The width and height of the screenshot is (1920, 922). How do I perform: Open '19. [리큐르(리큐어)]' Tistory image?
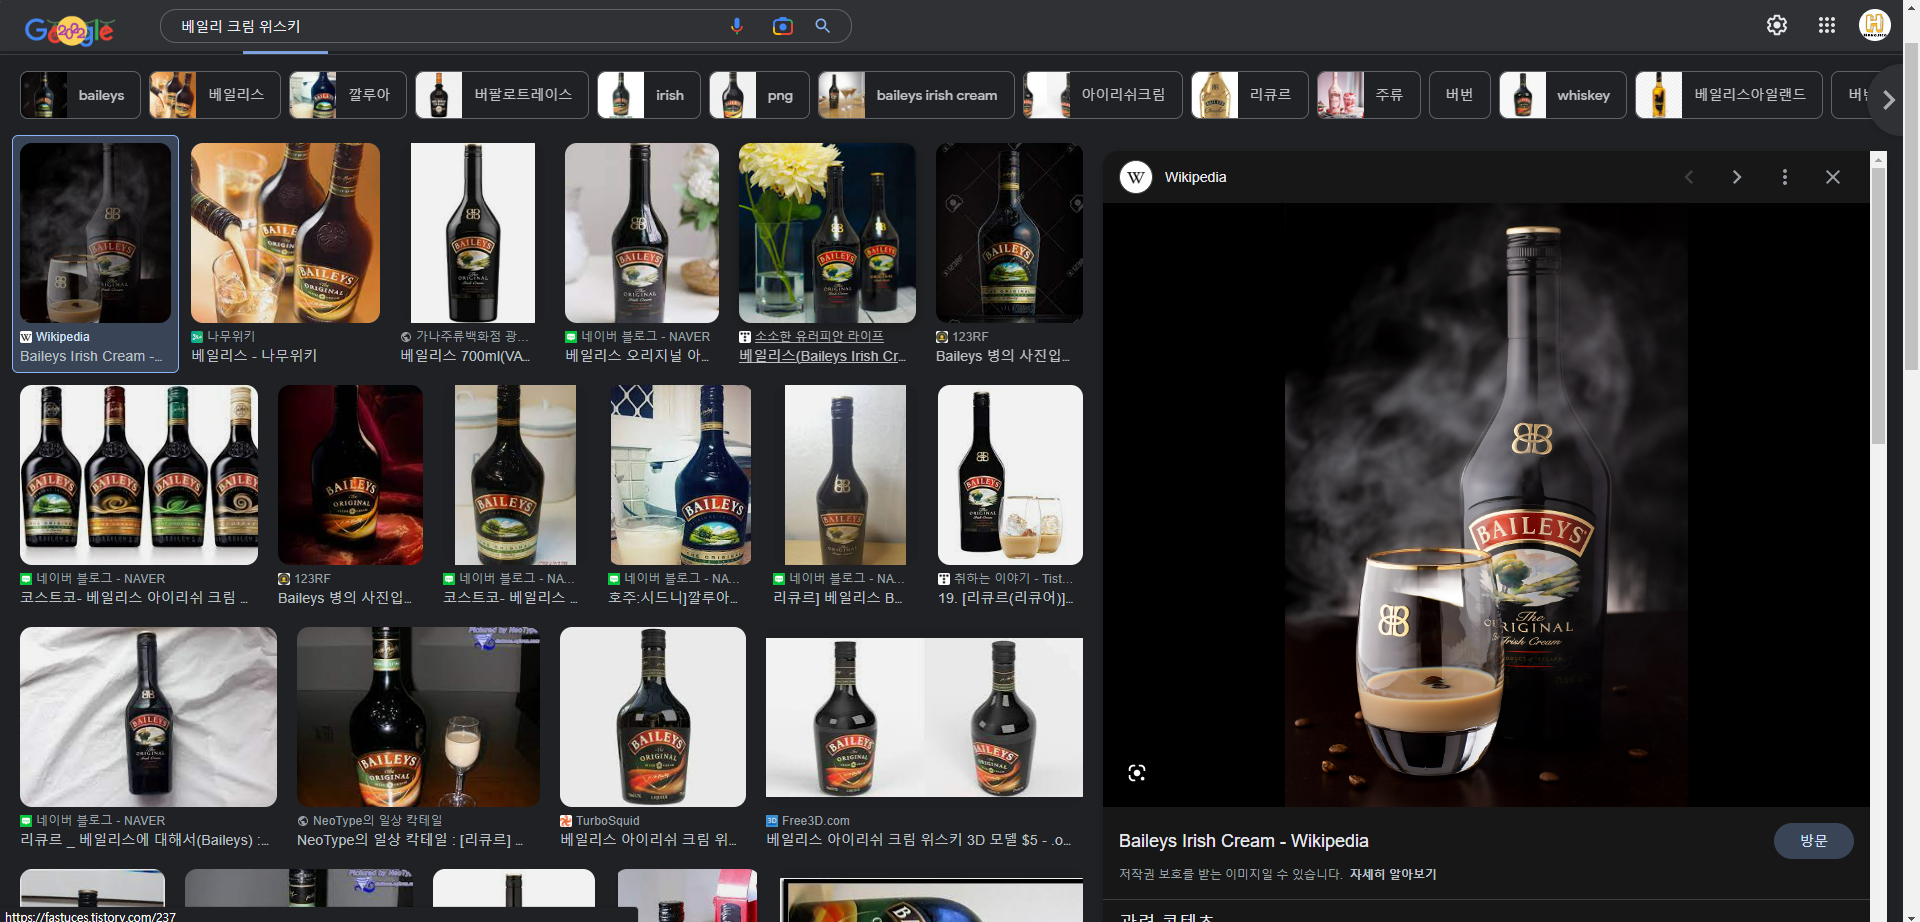pyautogui.click(x=1010, y=475)
